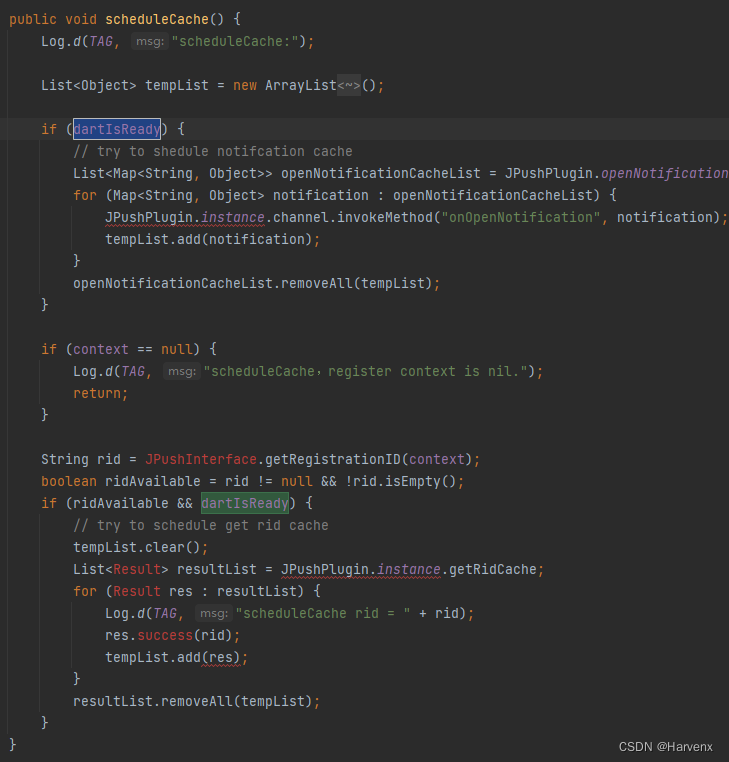Click the selected dartIsReady in the first if statement
Viewport: 729px width, 762px height.
(x=117, y=129)
